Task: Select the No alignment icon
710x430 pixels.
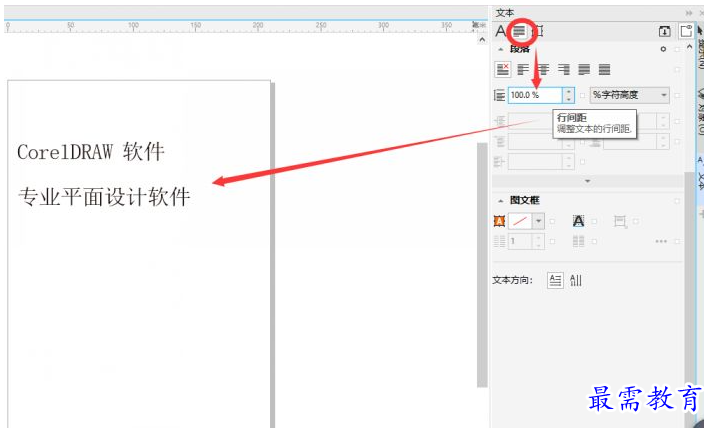Action: (503, 69)
